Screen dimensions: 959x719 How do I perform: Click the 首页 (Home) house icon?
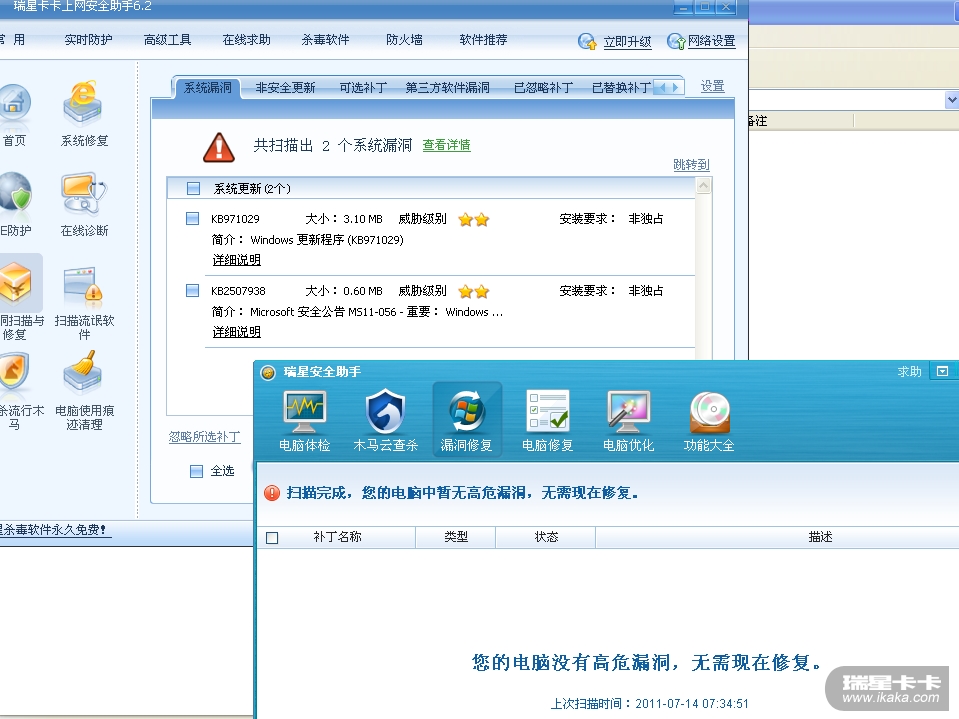pos(13,103)
